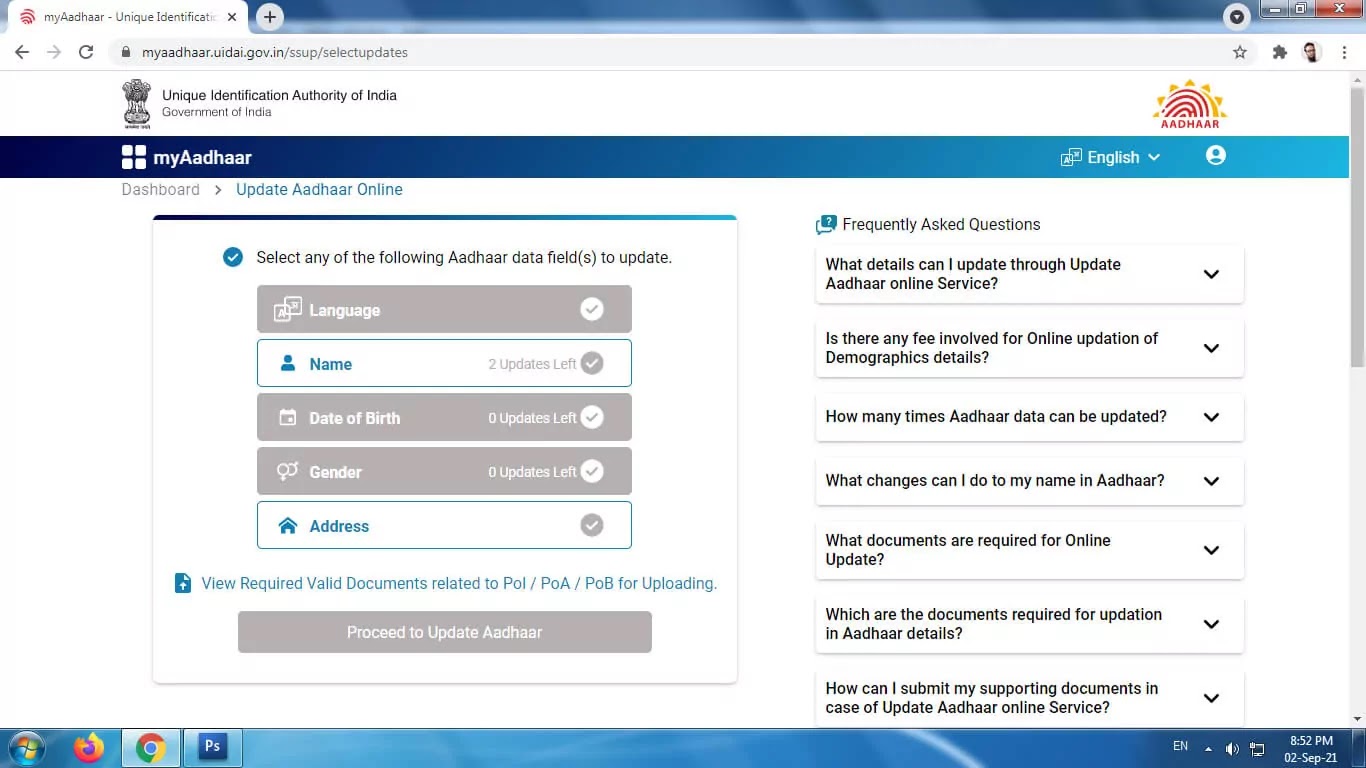Go to Dashboard breadcrumb
Screen dimensions: 1366x768
[x=160, y=189]
